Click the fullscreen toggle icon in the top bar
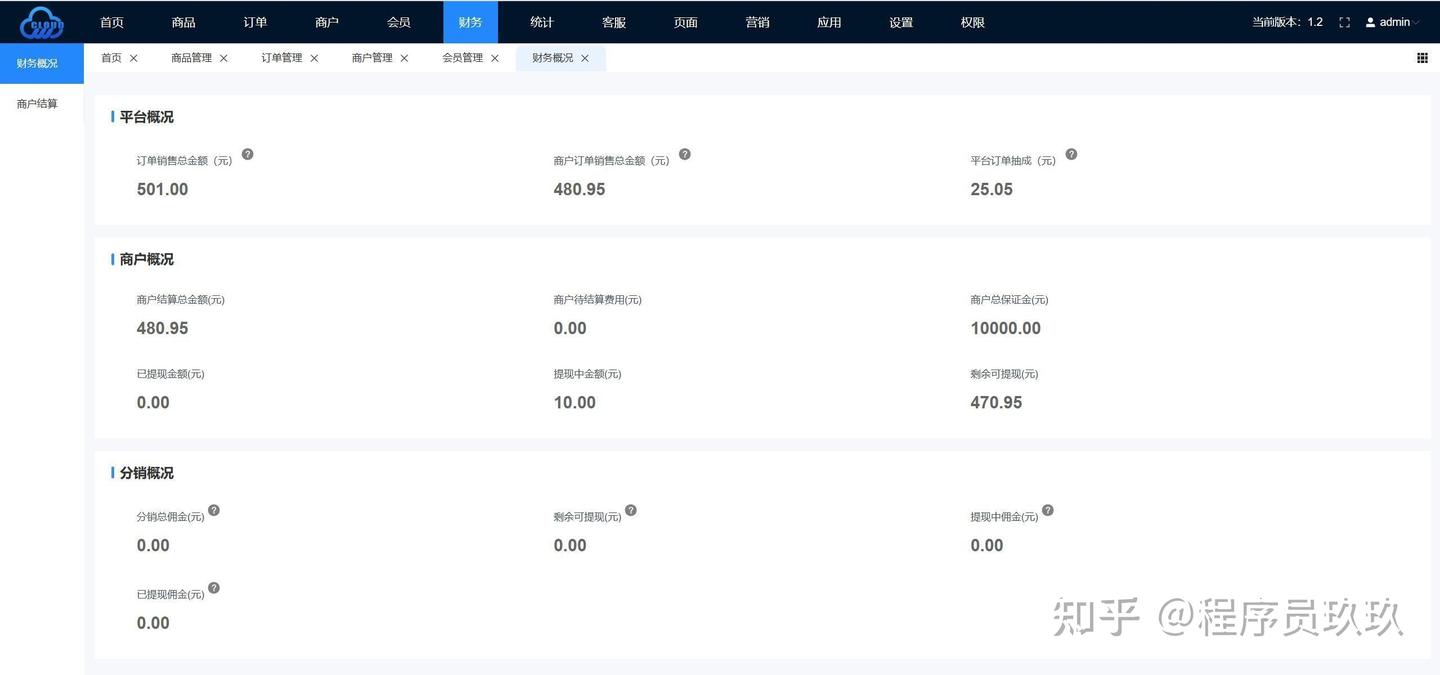 (1344, 21)
